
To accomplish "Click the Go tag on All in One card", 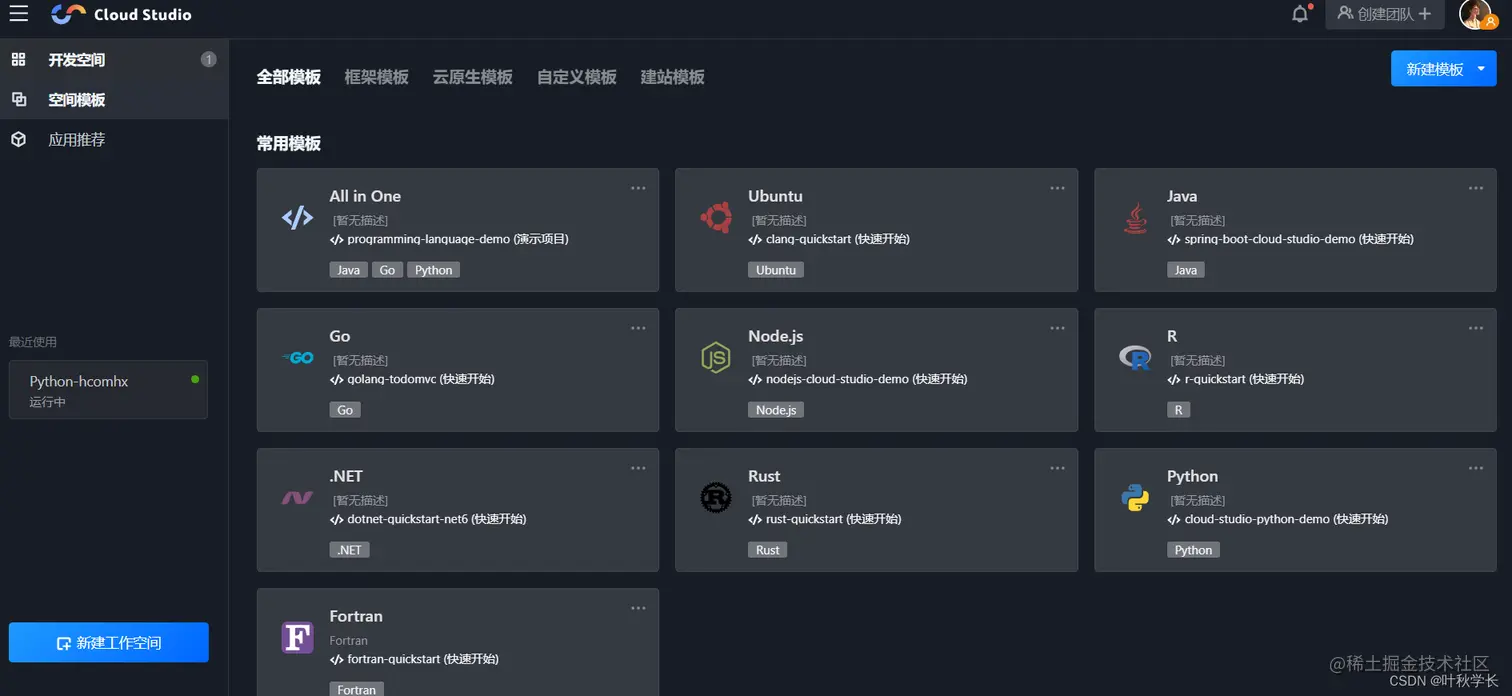I will (387, 270).
